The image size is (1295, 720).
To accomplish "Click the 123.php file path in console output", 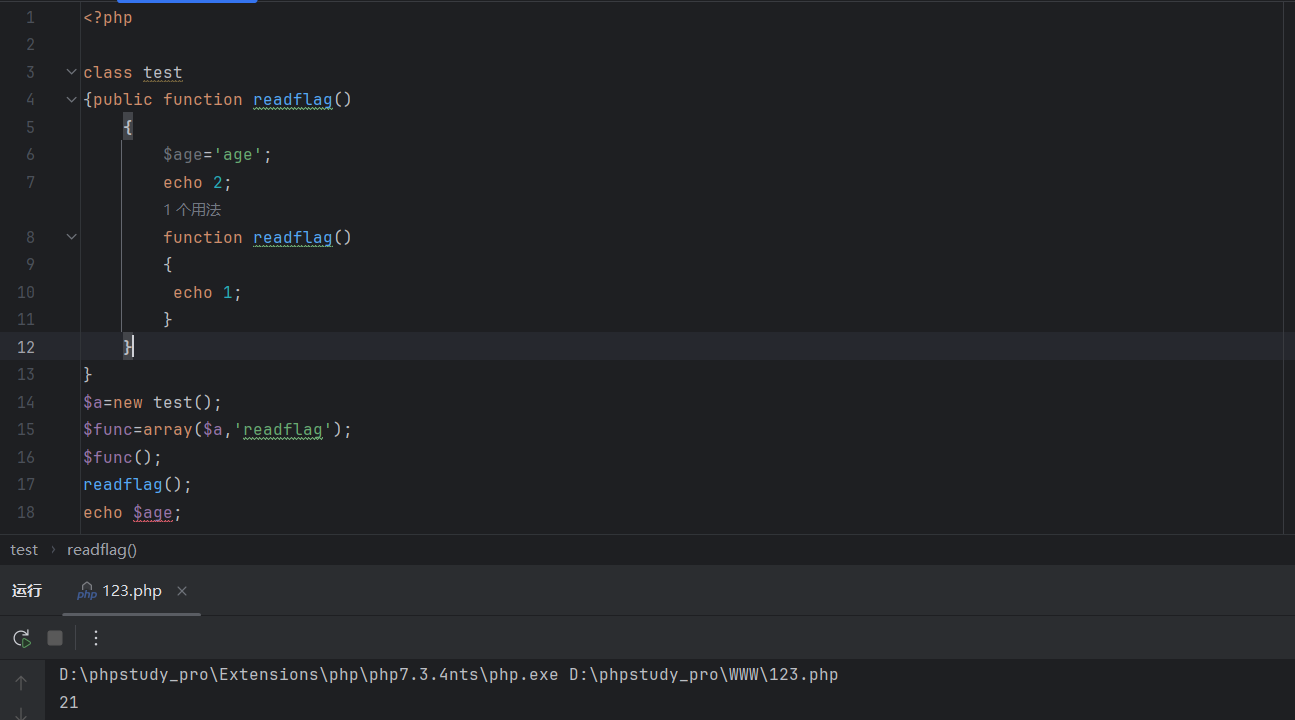I will 703,675.
